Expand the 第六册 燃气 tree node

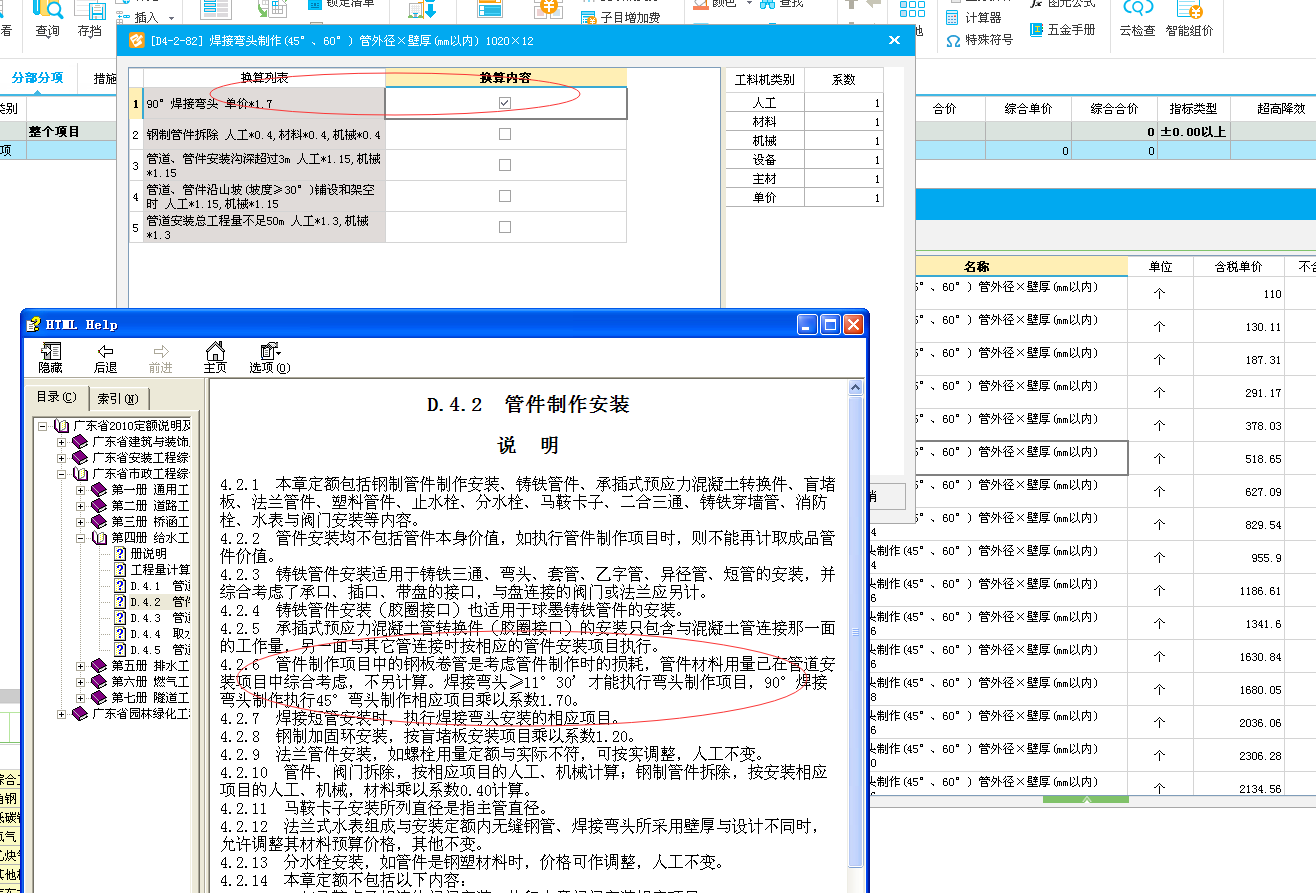(x=81, y=682)
